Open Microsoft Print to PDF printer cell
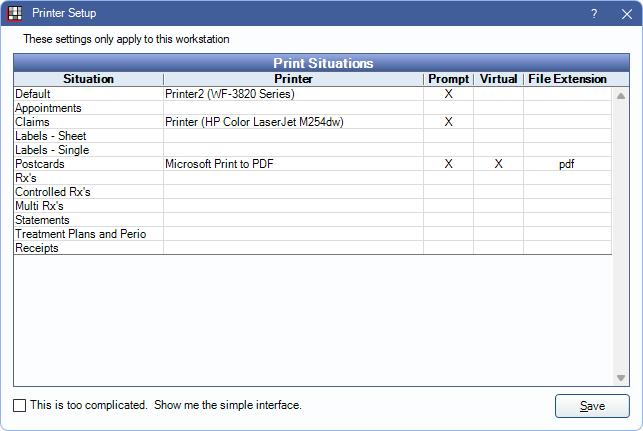 pos(292,163)
